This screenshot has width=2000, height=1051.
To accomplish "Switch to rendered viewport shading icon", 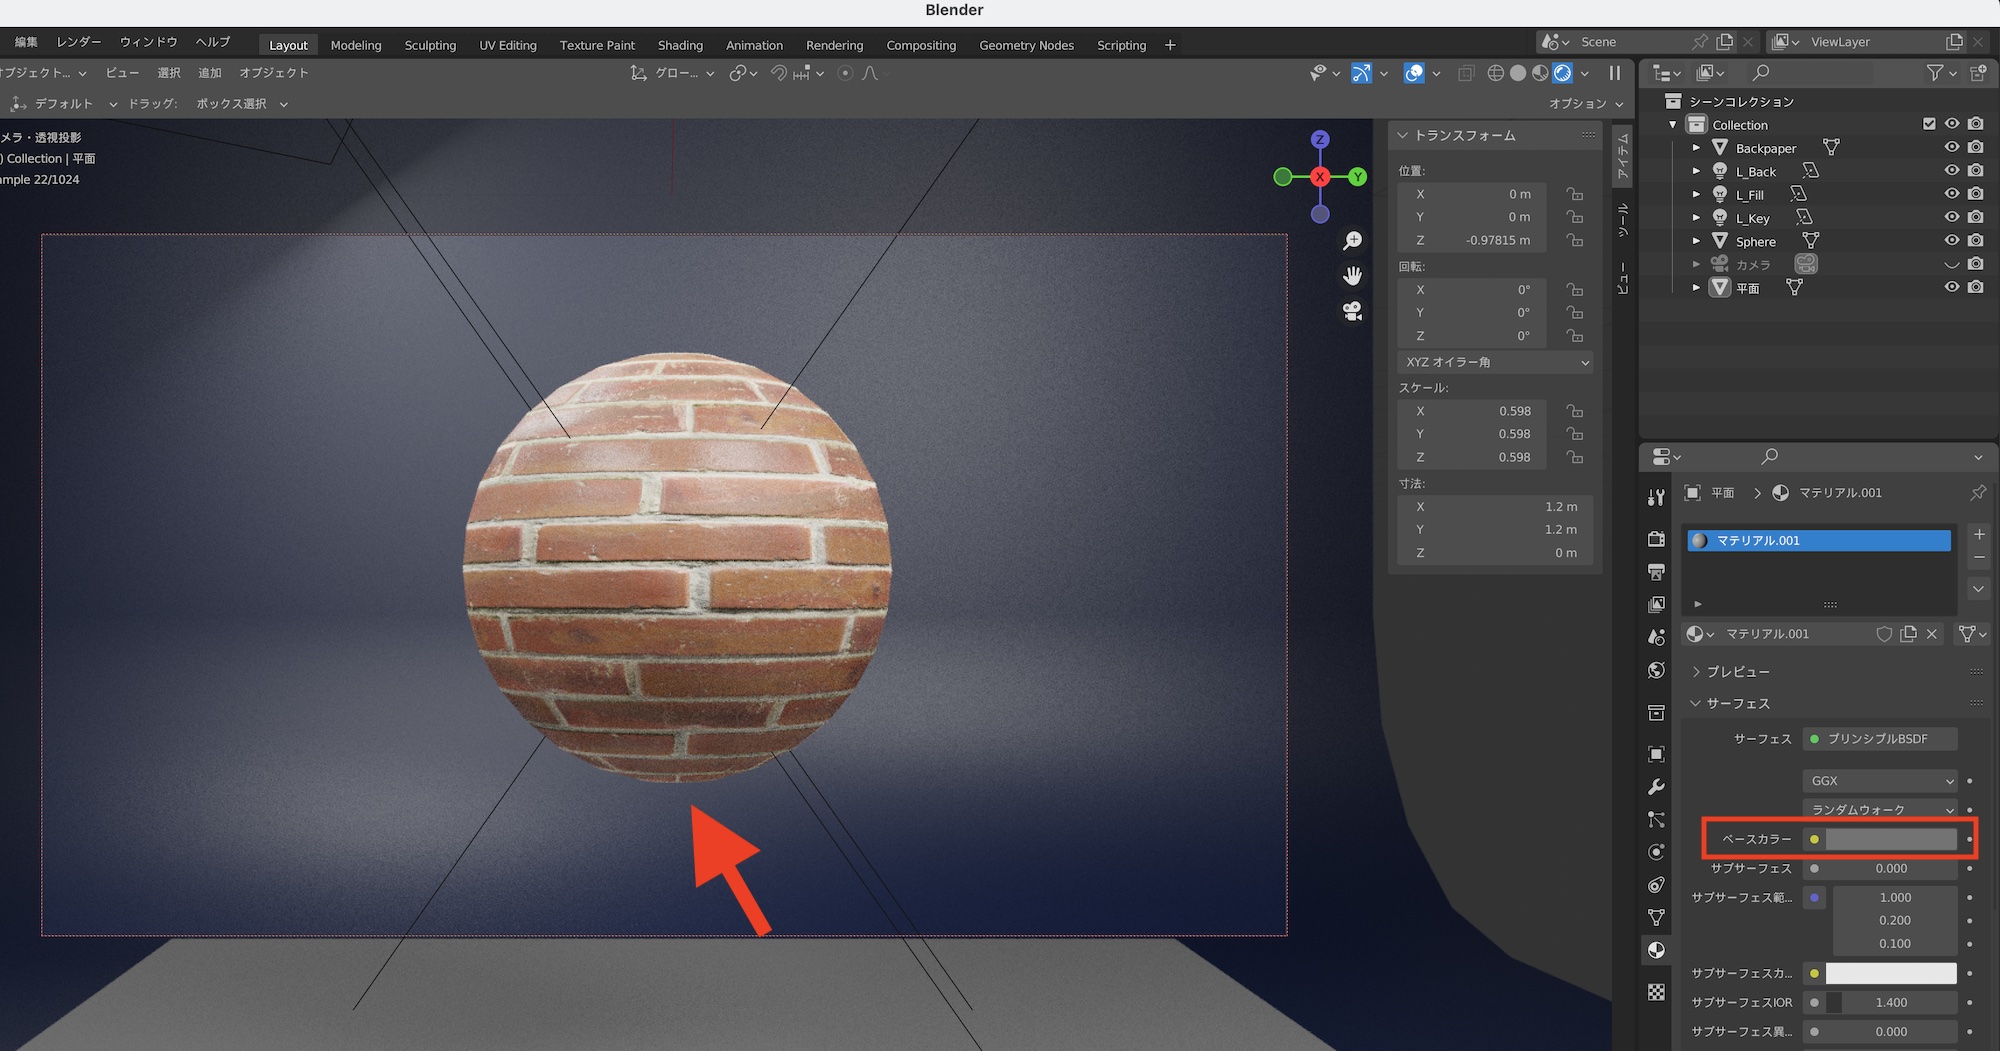I will tap(1562, 73).
